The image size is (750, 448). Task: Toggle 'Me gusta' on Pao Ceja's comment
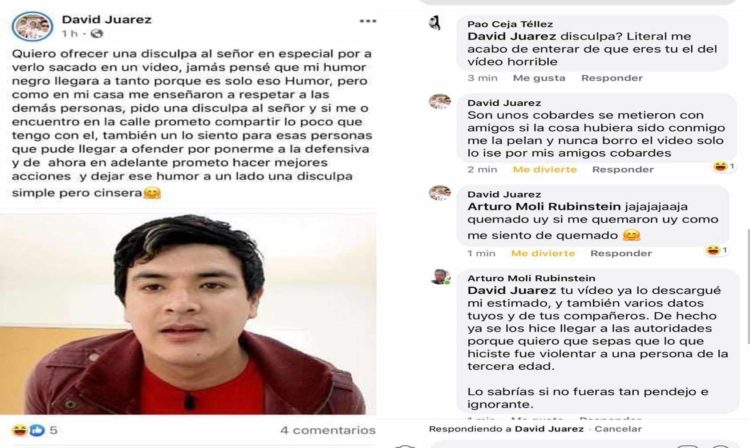[539, 78]
